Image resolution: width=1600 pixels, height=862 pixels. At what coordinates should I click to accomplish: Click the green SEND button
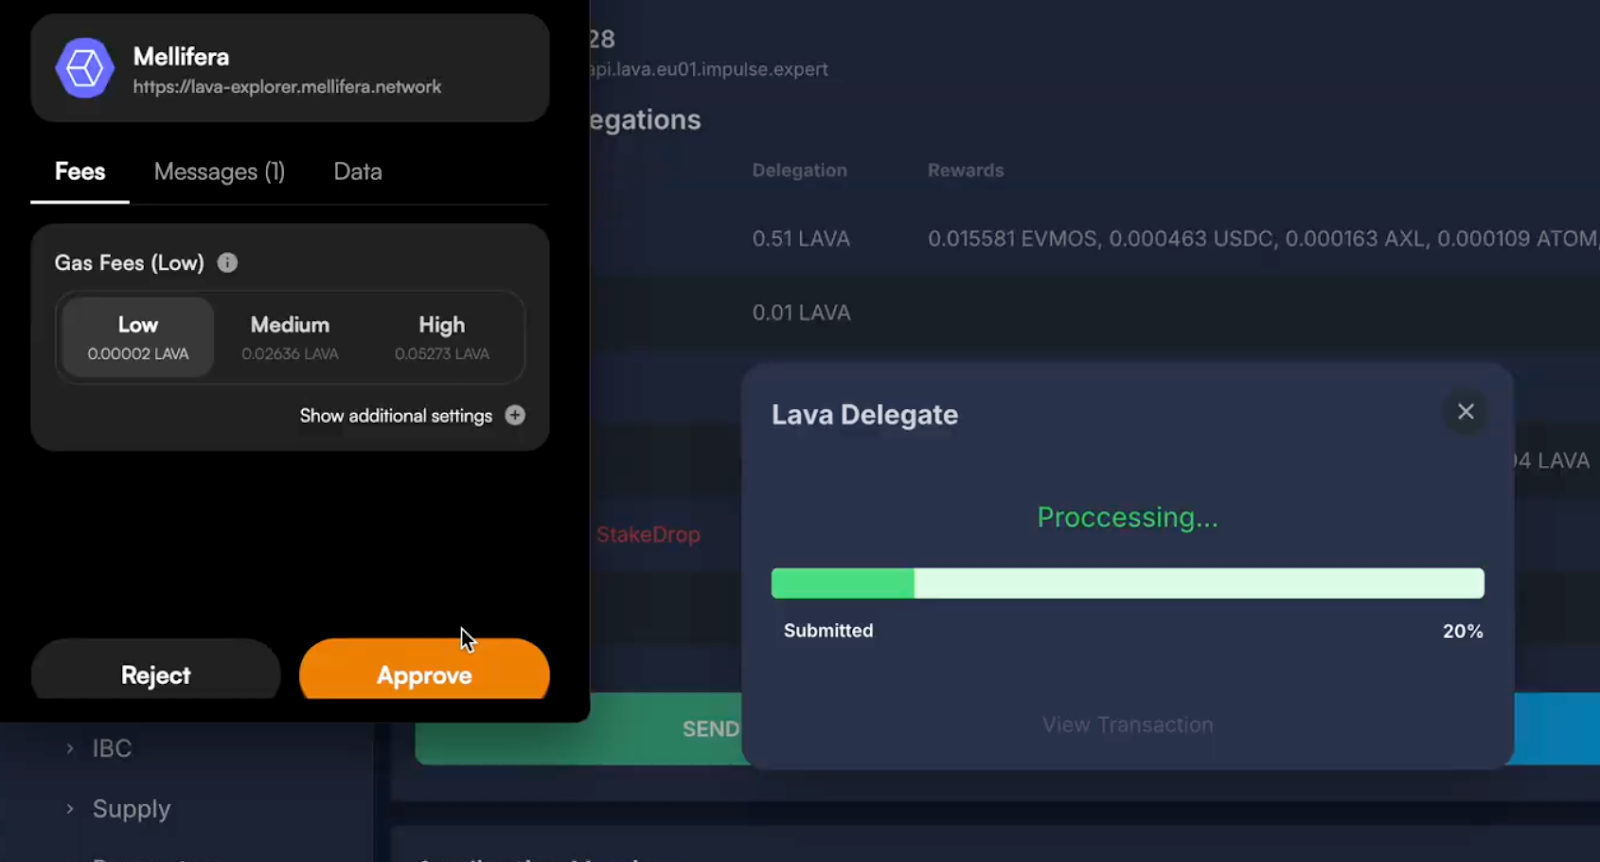[x=580, y=729]
